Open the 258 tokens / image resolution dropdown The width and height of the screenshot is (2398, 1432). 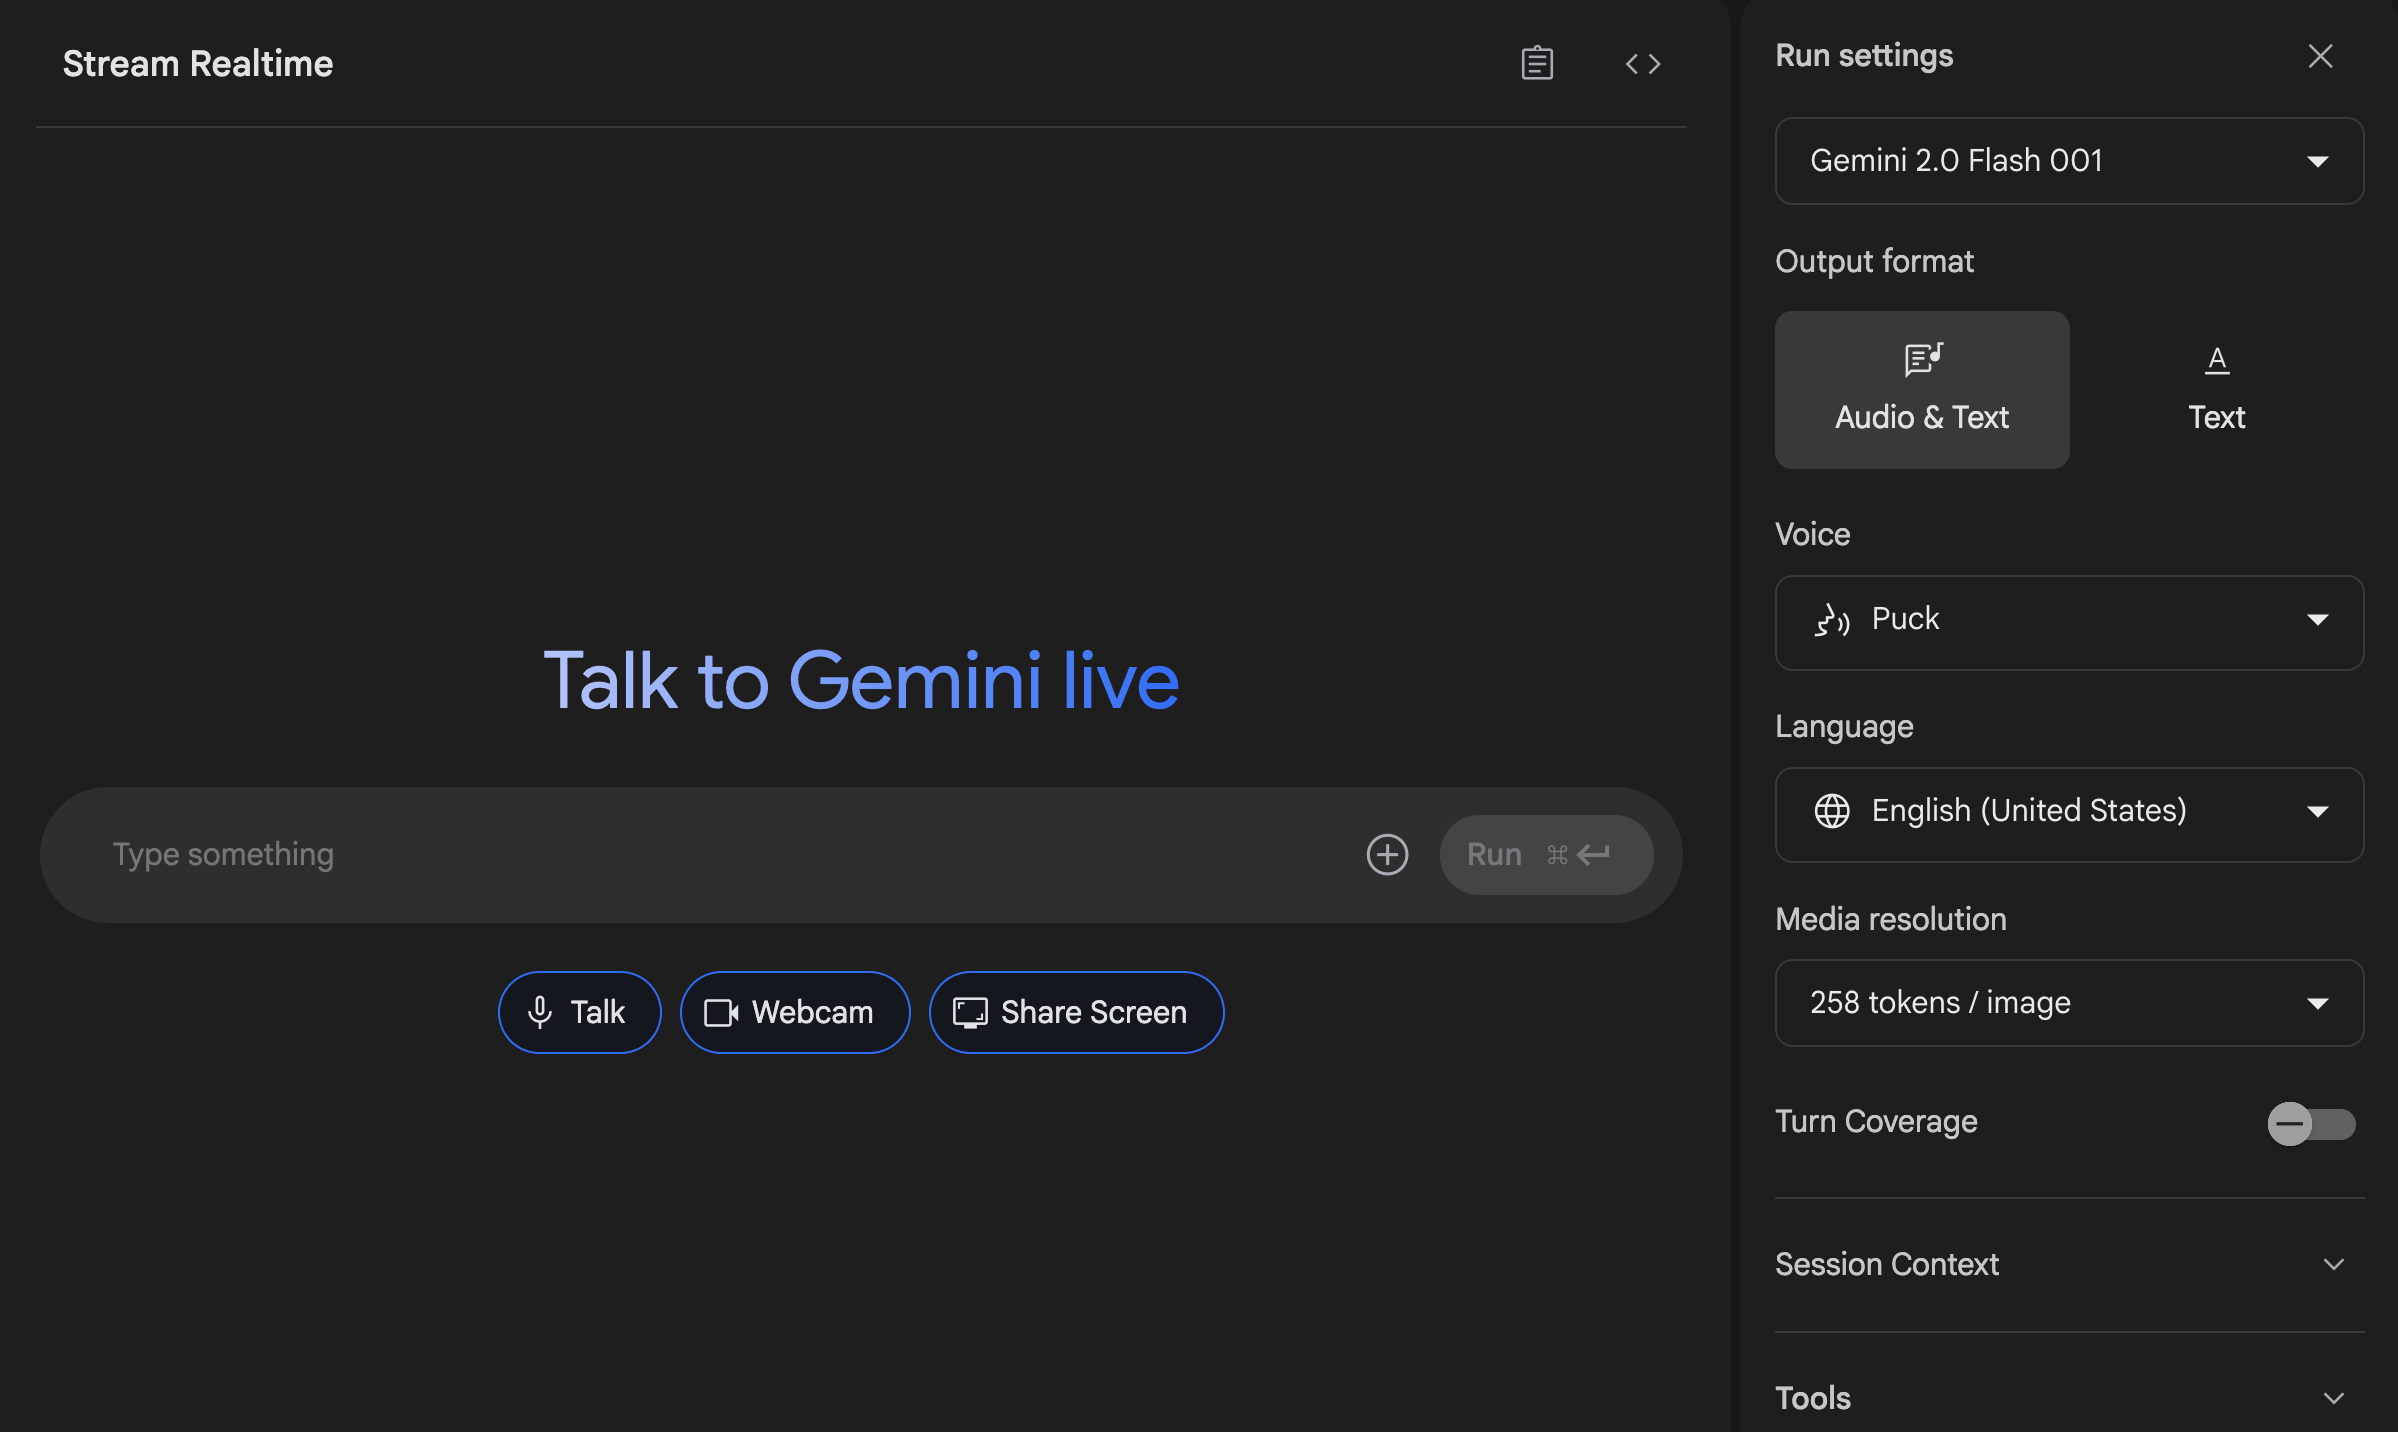click(2069, 1003)
